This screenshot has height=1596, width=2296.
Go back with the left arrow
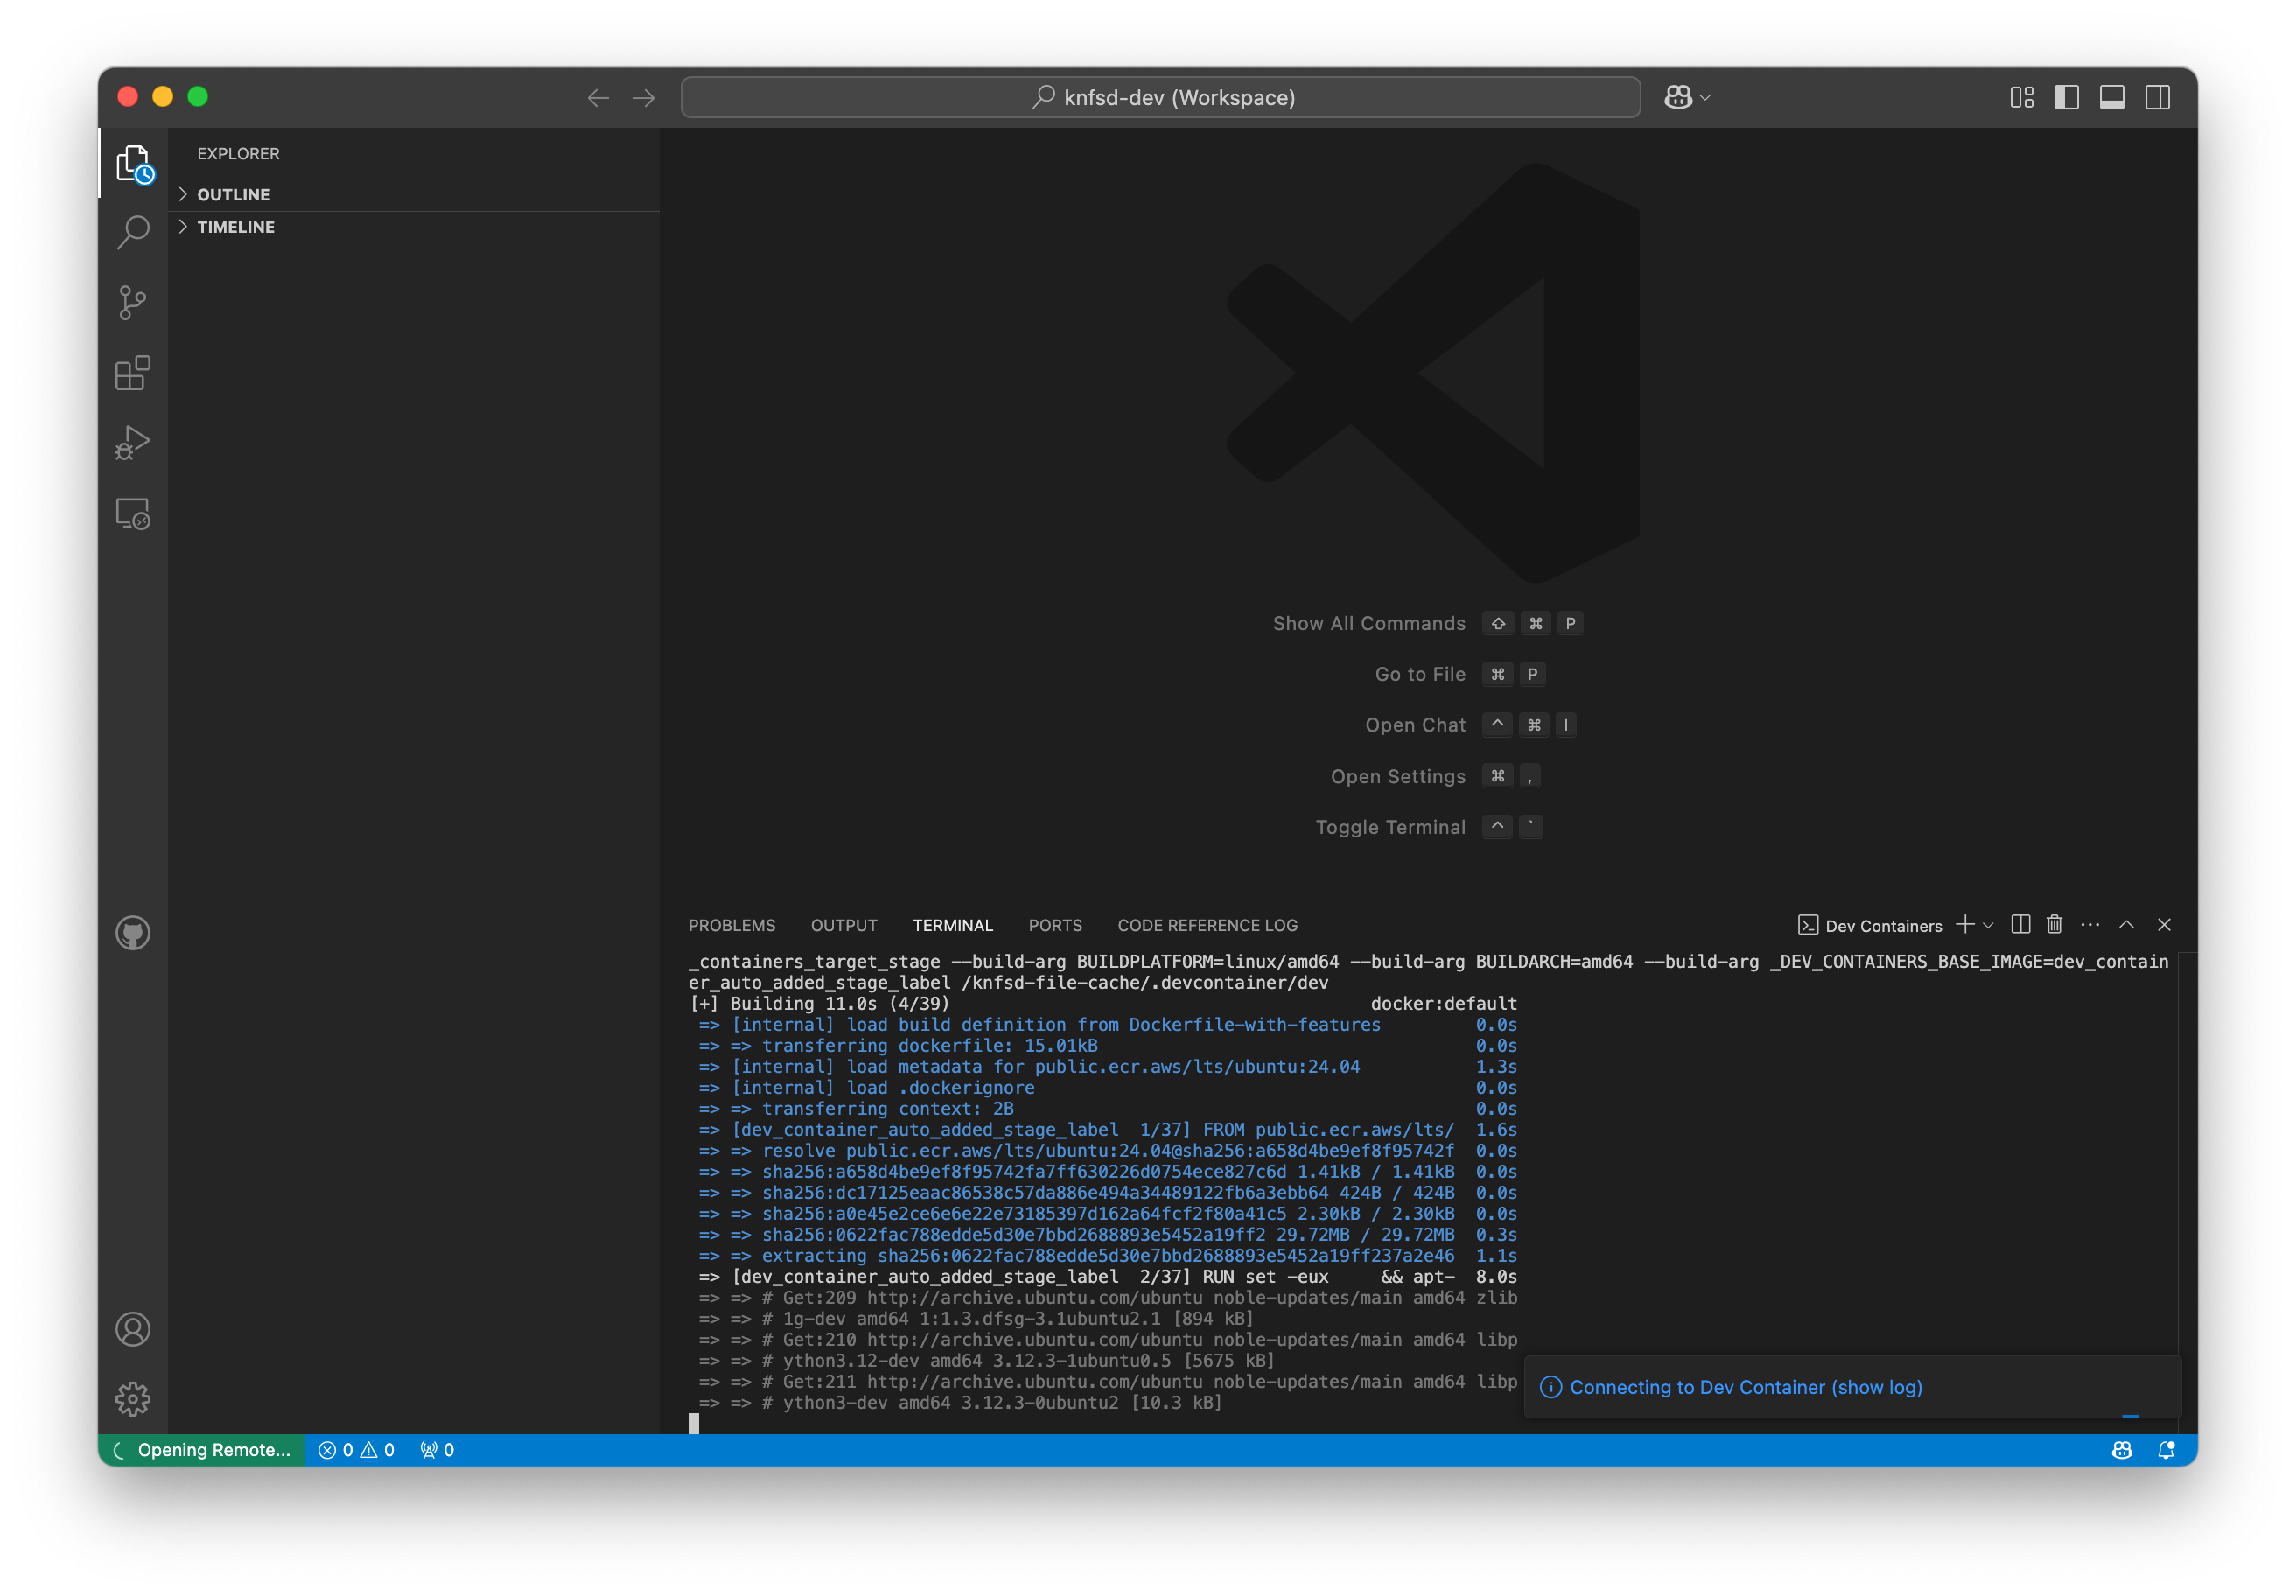pos(598,97)
